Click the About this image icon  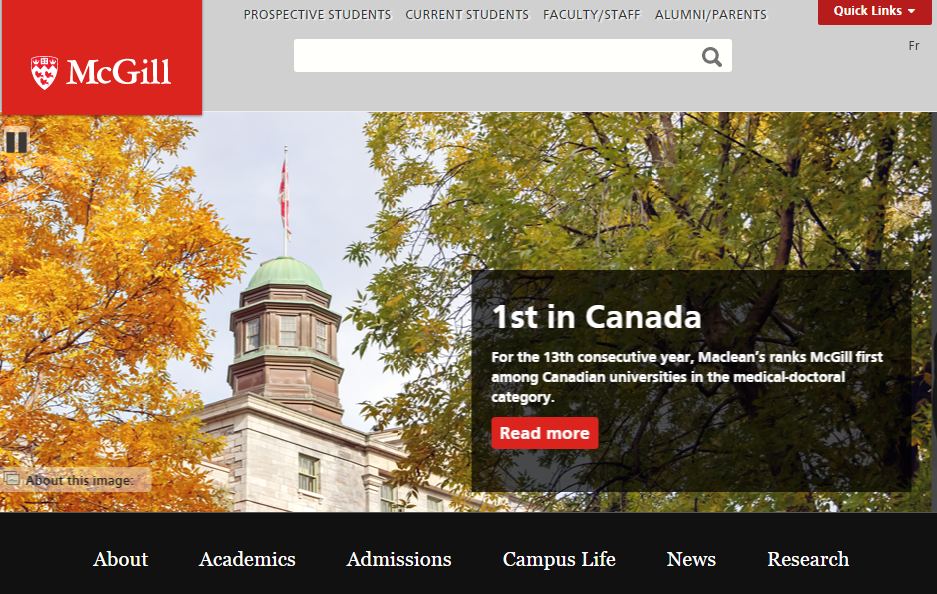coord(11,479)
